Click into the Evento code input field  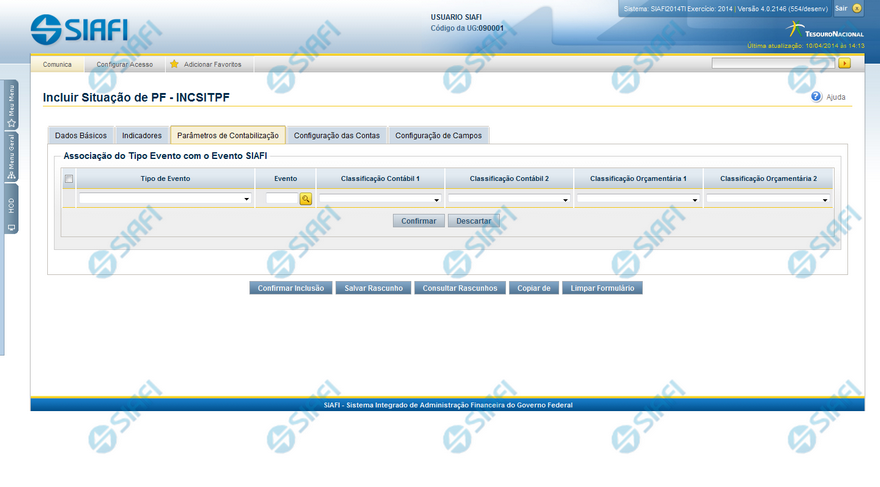[282, 199]
